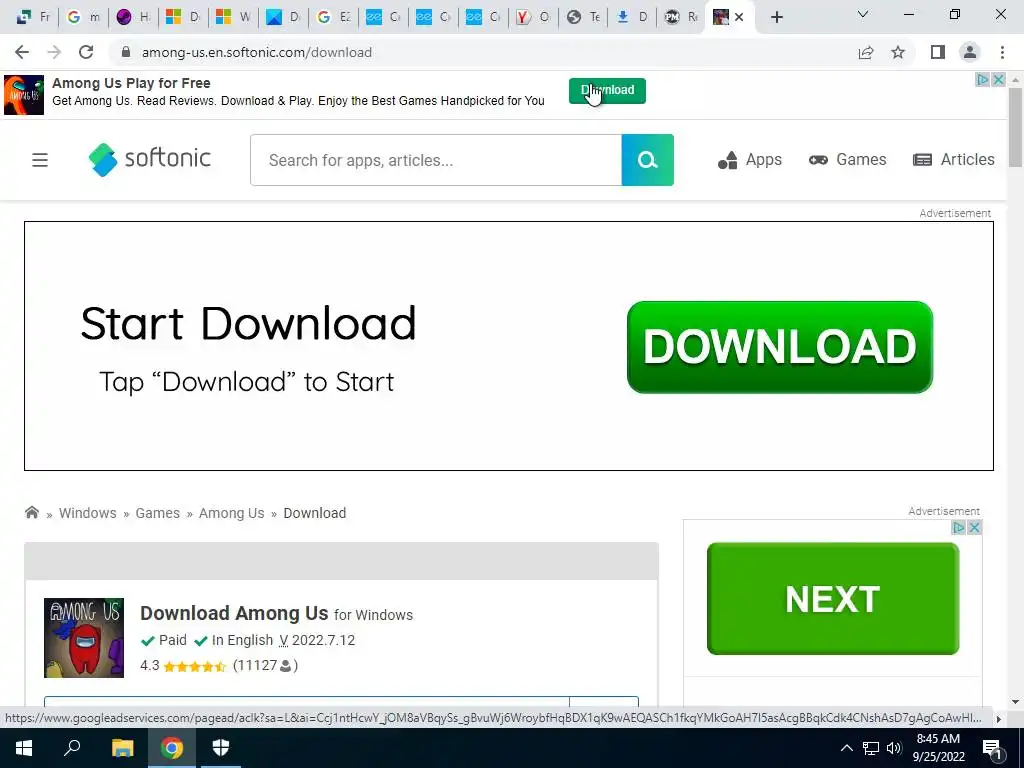Click the Among Us game icon

(x=84, y=637)
